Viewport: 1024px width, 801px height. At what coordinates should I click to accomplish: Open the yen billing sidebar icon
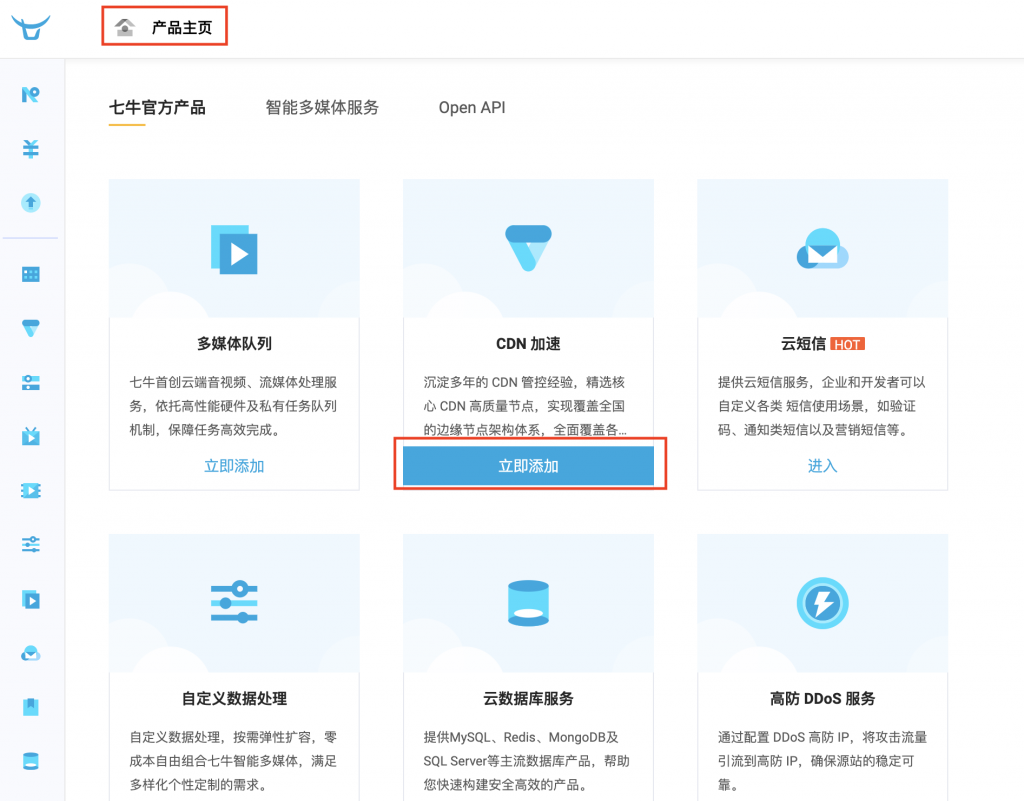(31, 149)
